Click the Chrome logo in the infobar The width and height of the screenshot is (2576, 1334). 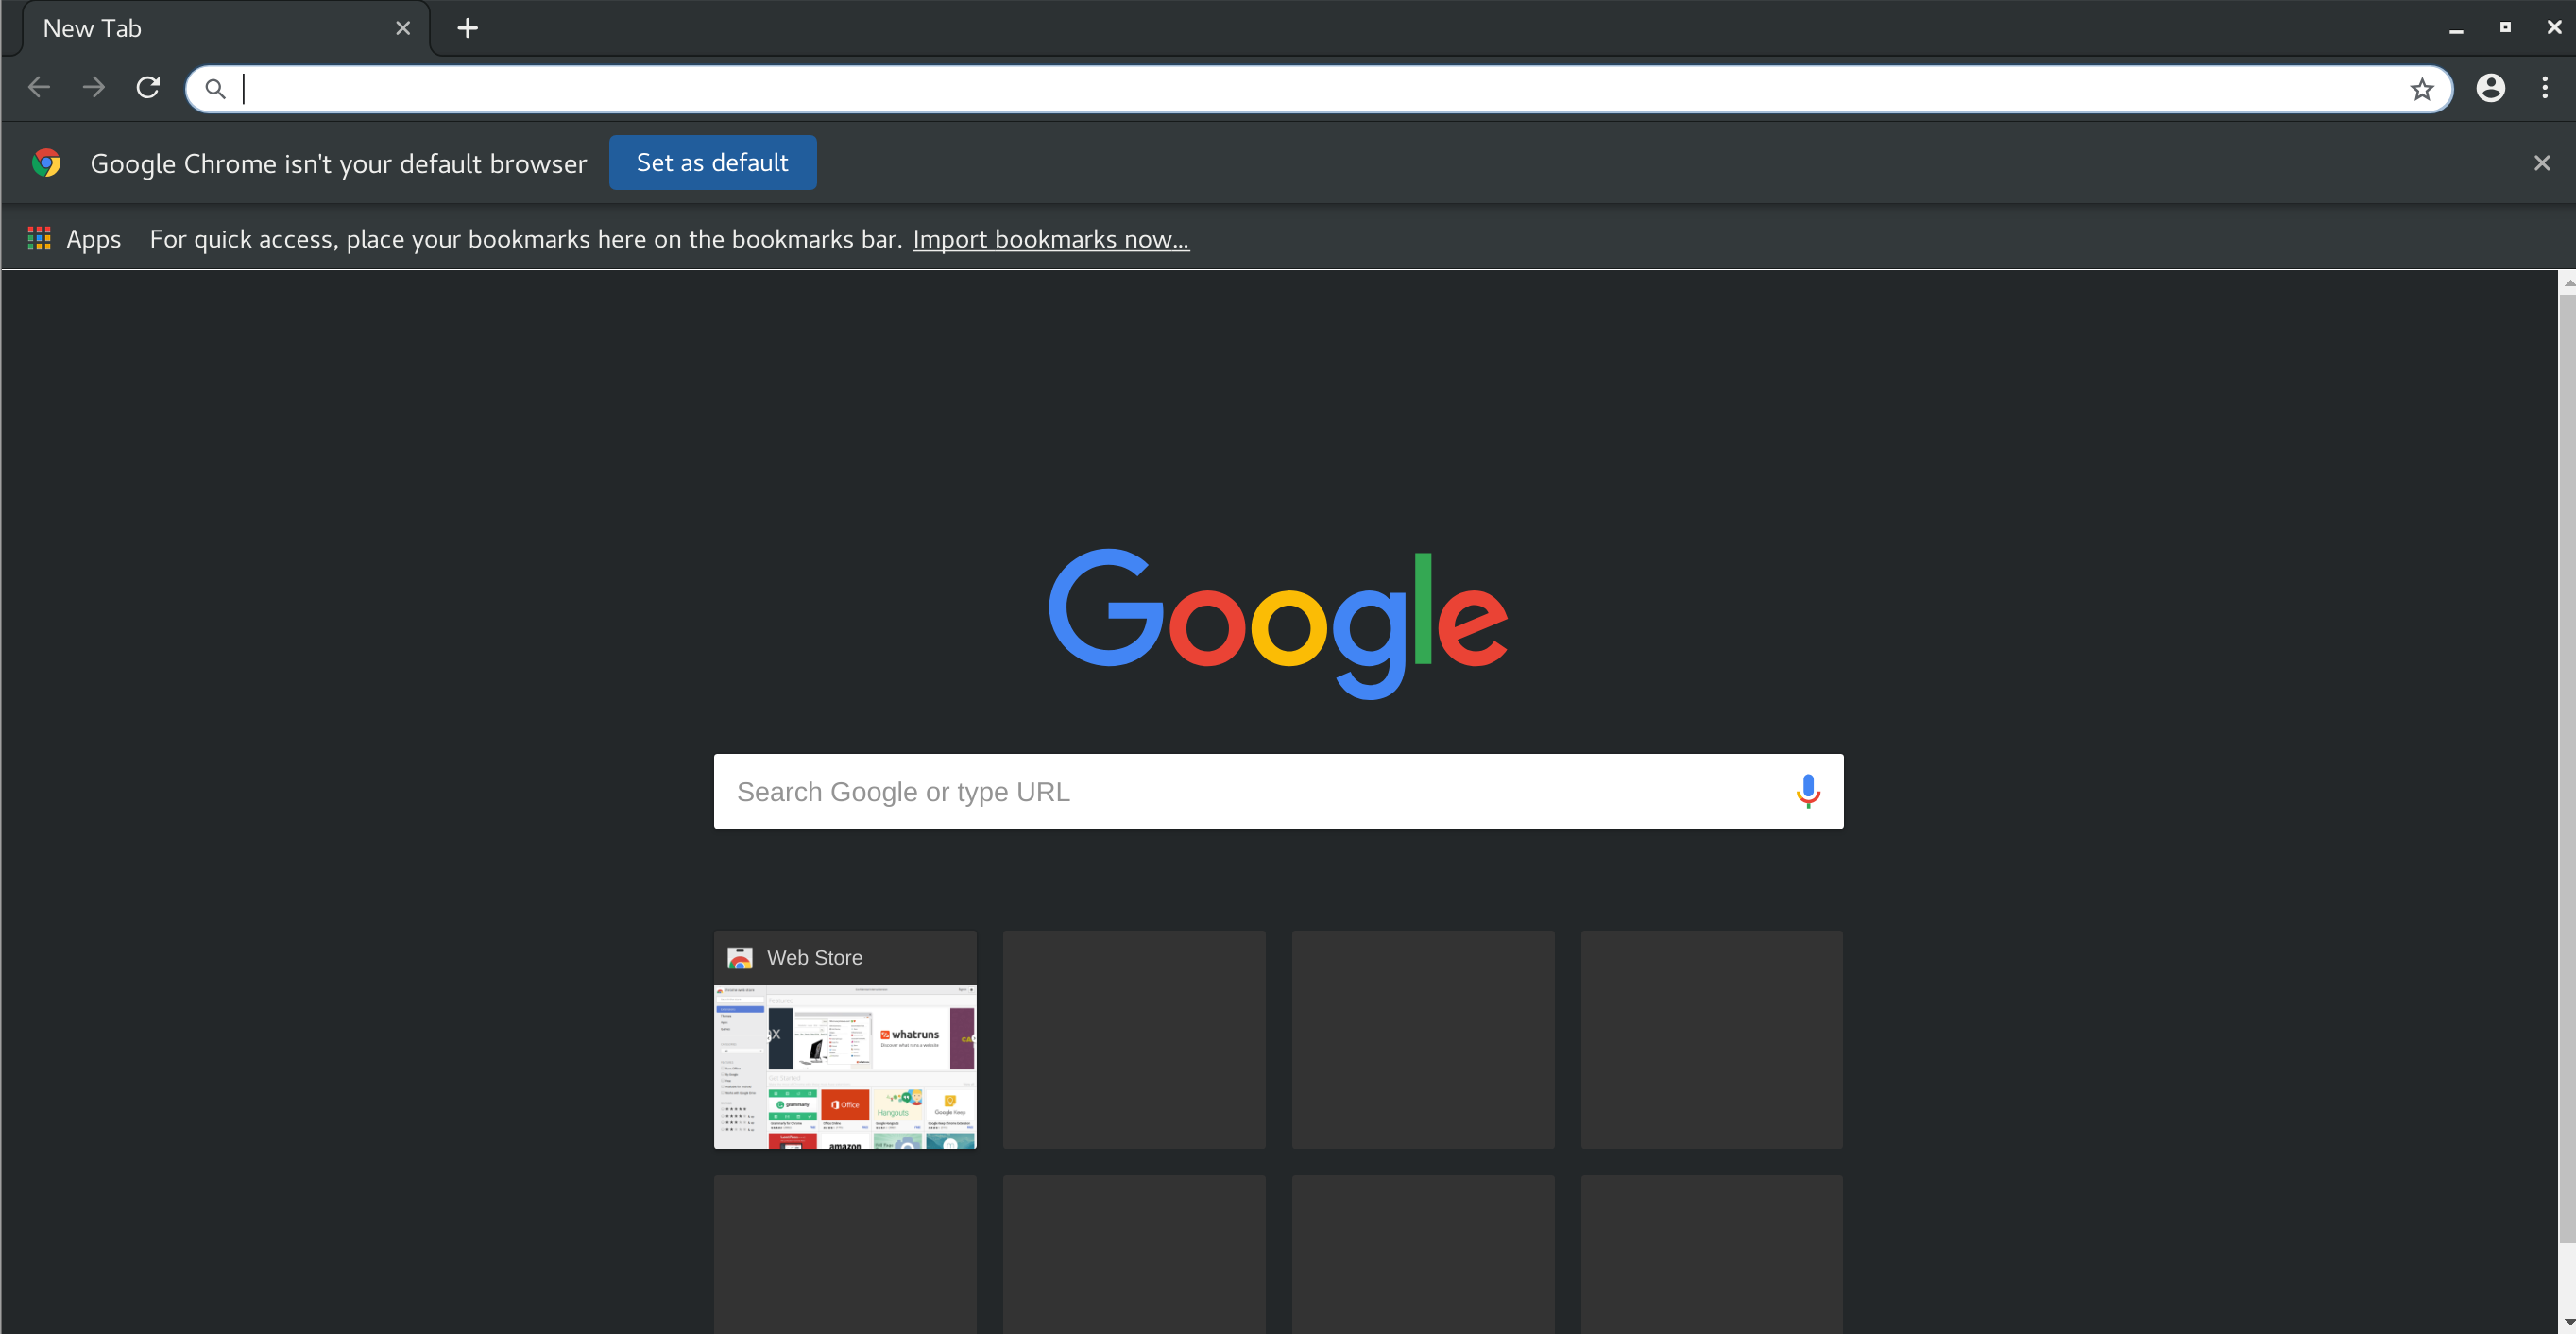tap(46, 162)
